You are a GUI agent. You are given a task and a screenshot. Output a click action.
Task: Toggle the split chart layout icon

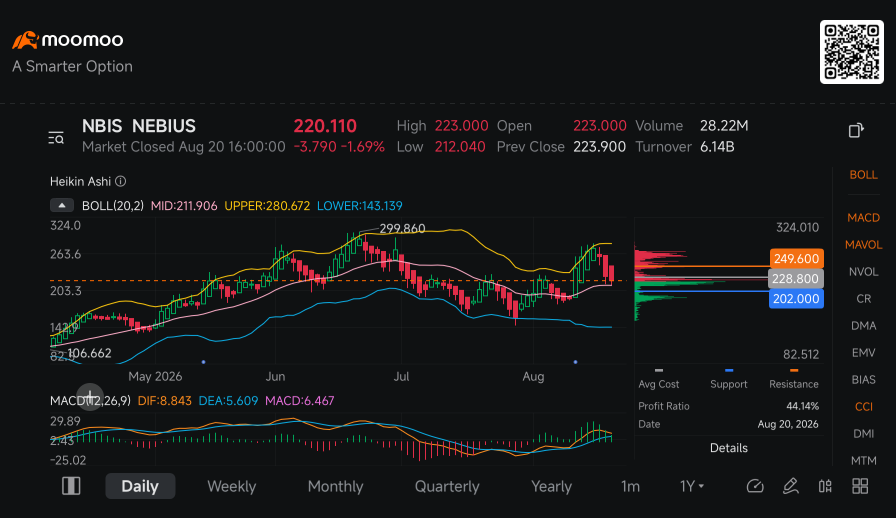point(71,486)
